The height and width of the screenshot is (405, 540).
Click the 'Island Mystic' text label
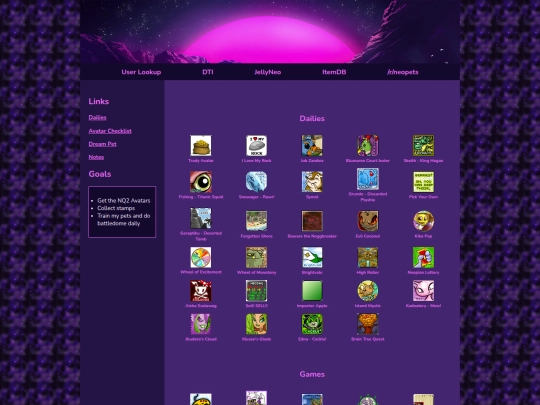click(x=368, y=306)
